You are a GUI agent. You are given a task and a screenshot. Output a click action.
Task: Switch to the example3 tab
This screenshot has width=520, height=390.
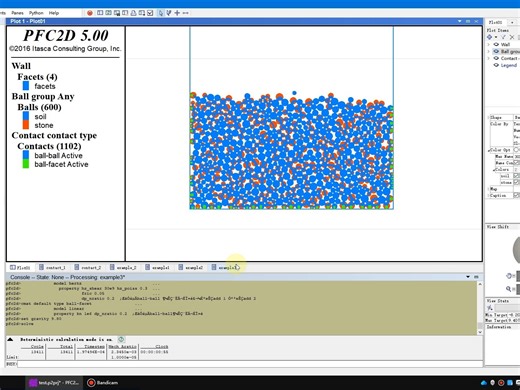(x=224, y=267)
